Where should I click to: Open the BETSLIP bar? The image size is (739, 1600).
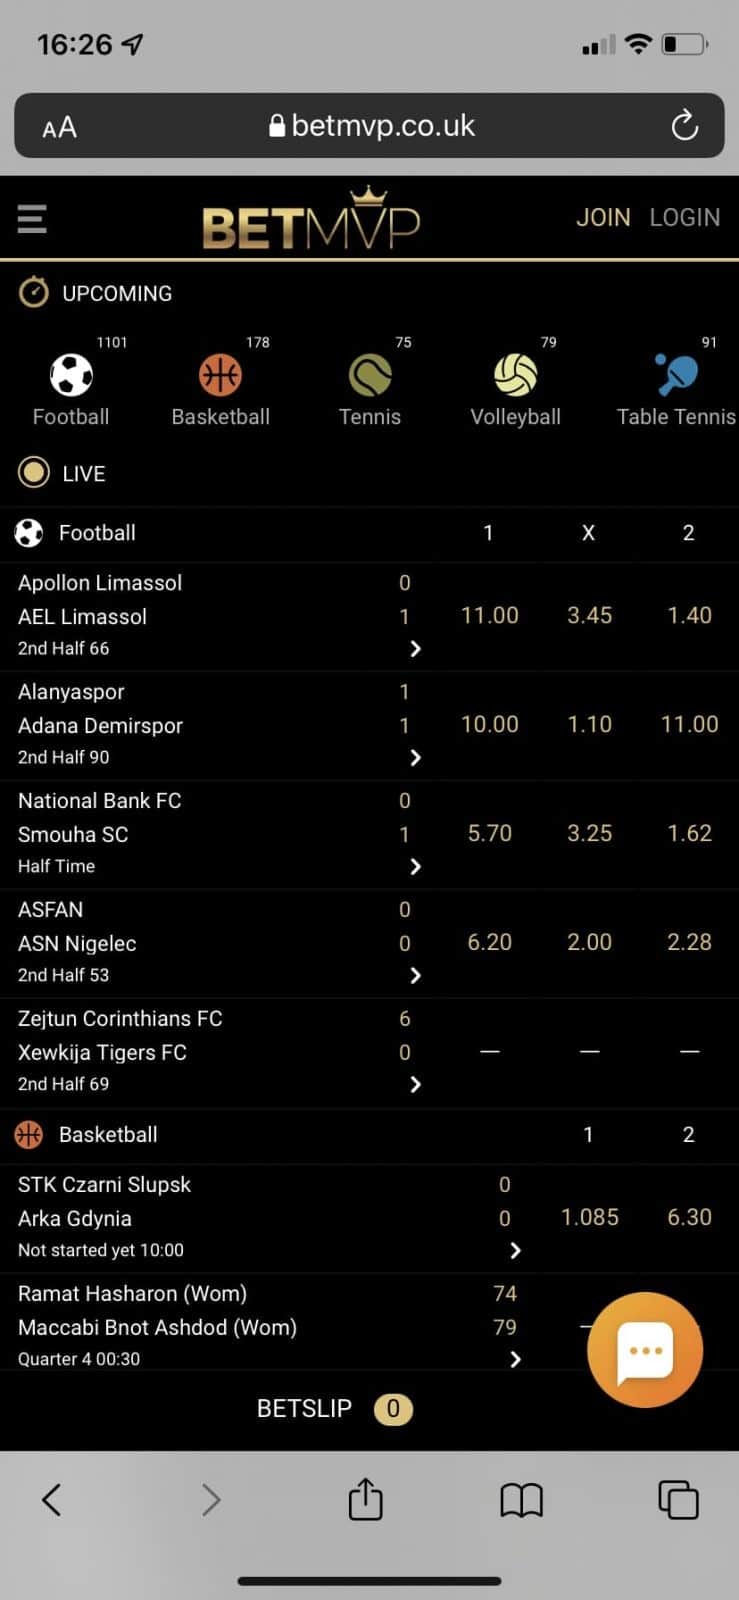pyautogui.click(x=334, y=1409)
